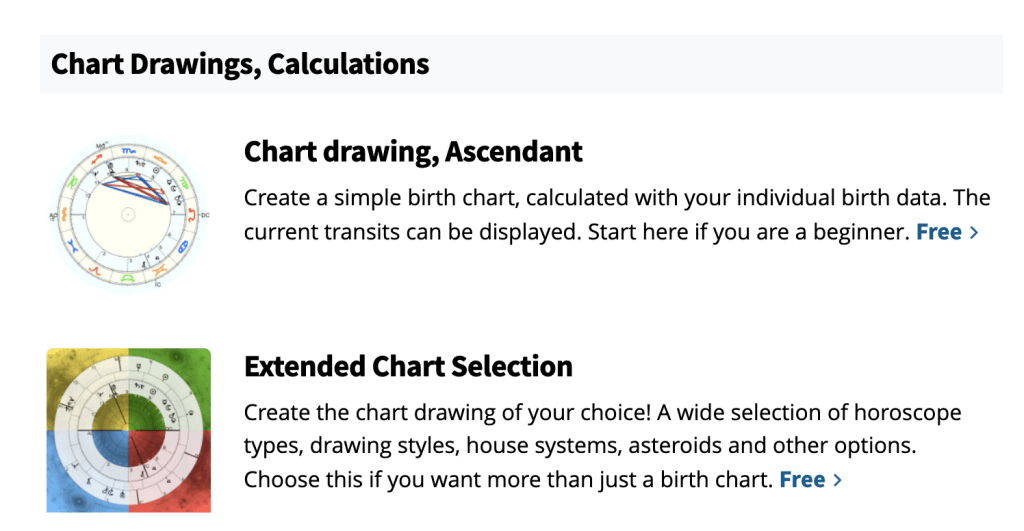This screenshot has width=1024, height=531.
Task: Click the red Leo glyph near DC
Action: tap(191, 215)
